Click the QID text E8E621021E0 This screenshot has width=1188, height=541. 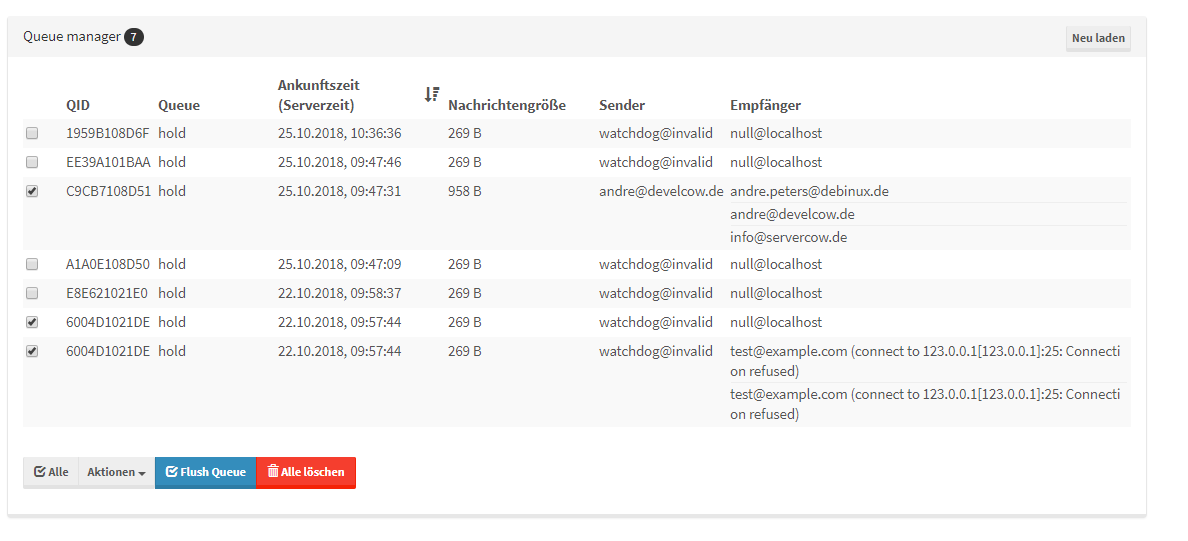pos(107,293)
